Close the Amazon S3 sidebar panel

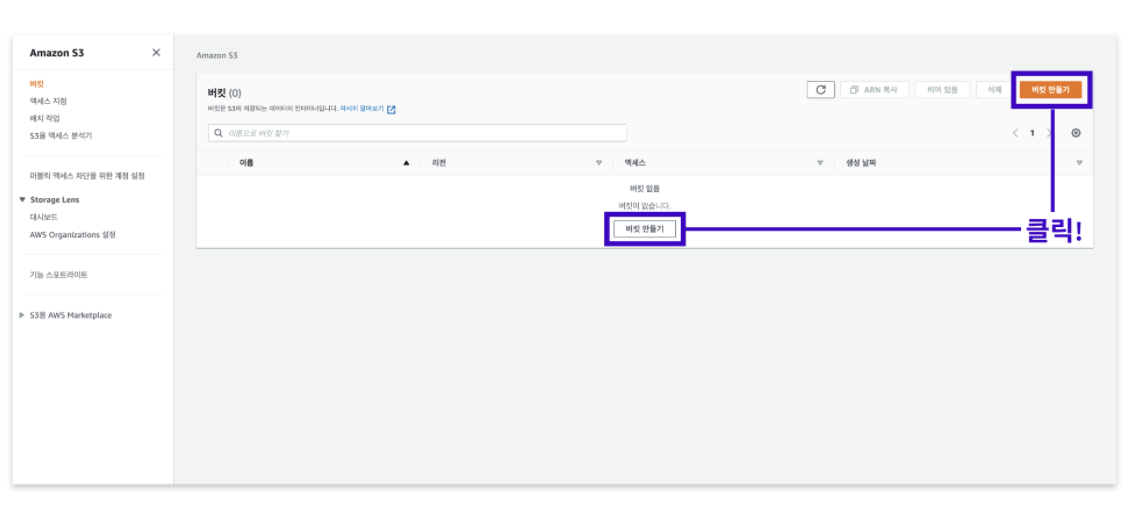(156, 53)
